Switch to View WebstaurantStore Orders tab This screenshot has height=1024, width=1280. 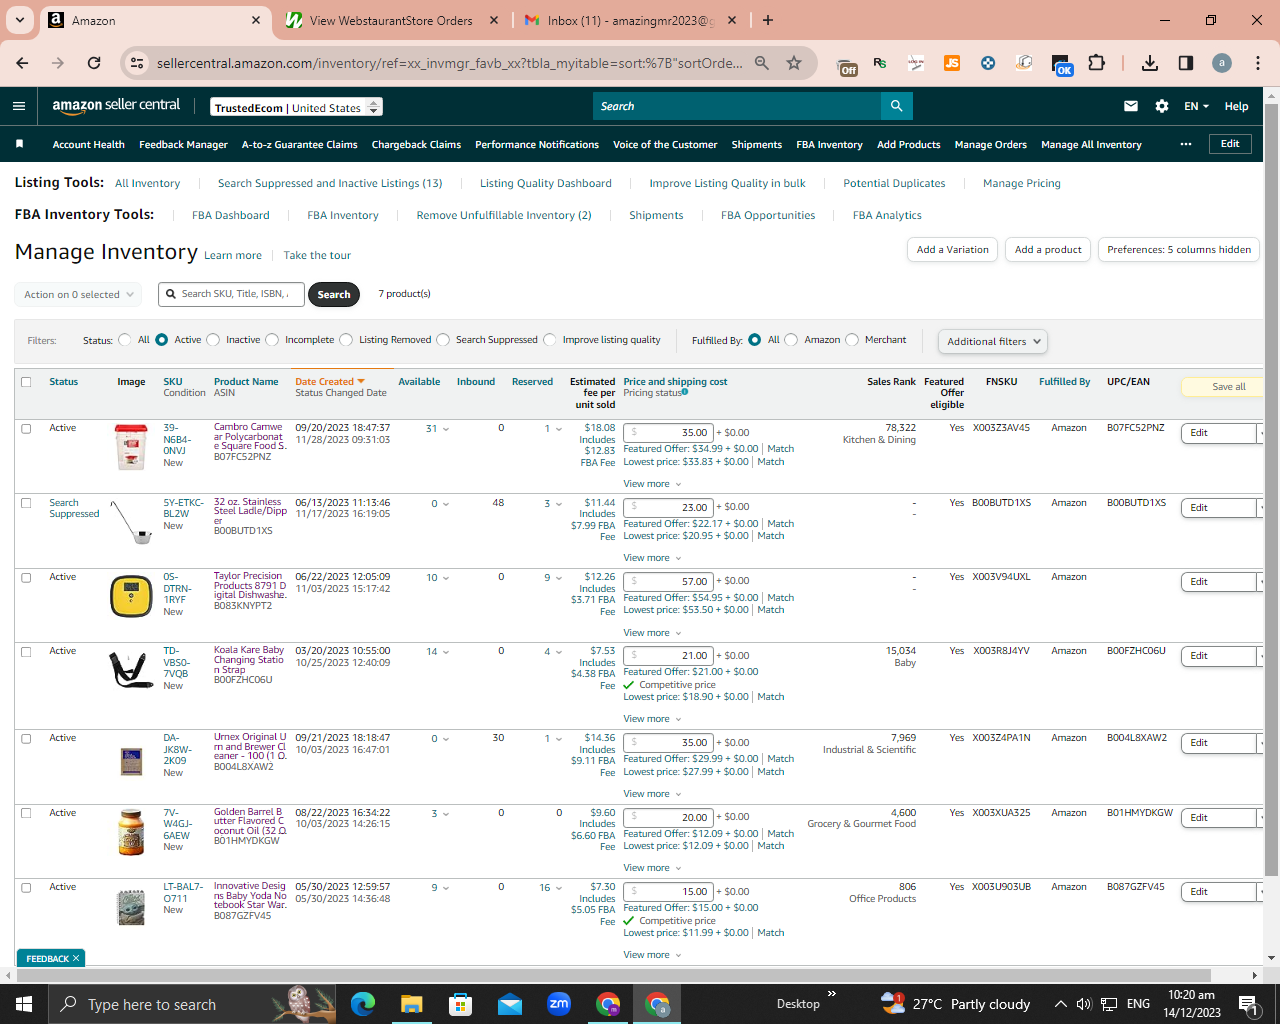[x=391, y=20]
